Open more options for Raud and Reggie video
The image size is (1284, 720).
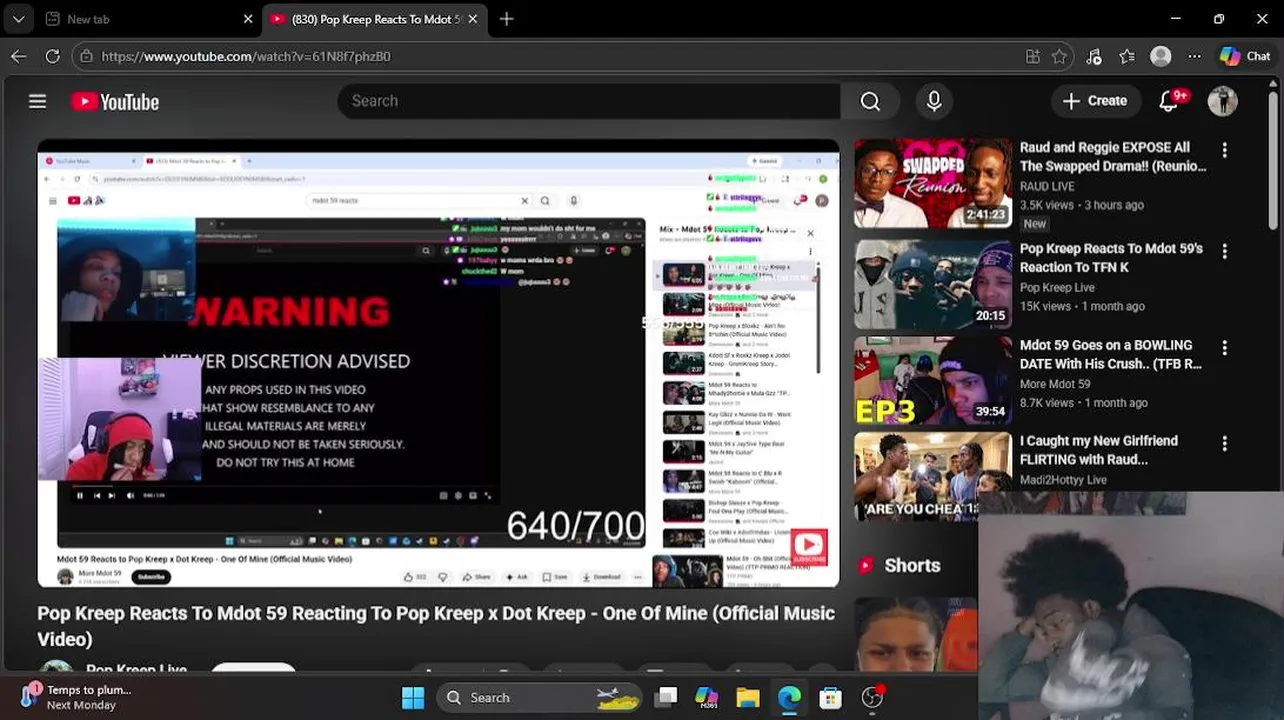(1224, 150)
